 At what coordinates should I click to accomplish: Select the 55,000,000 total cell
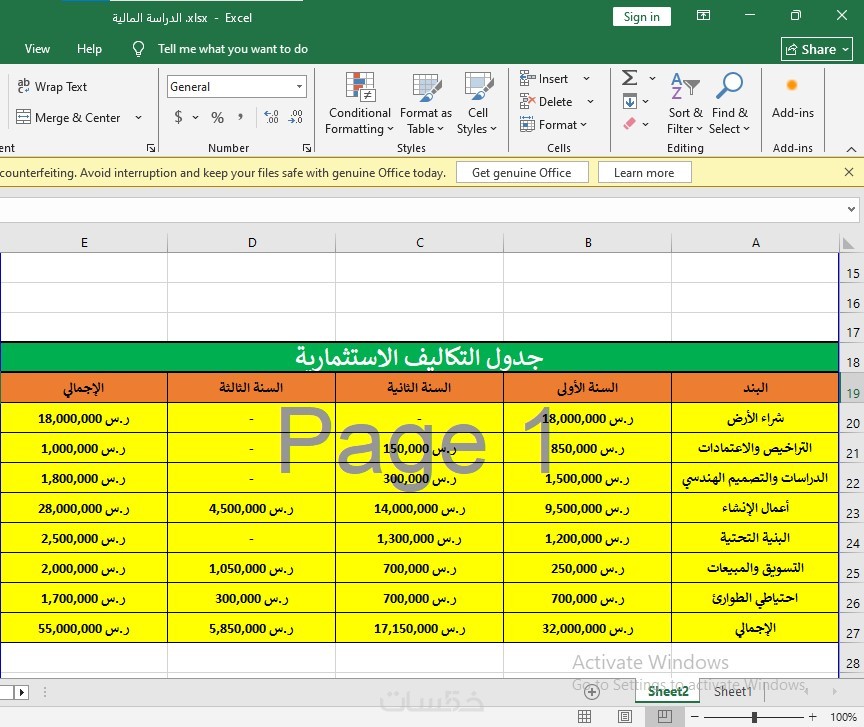pyautogui.click(x=84, y=628)
